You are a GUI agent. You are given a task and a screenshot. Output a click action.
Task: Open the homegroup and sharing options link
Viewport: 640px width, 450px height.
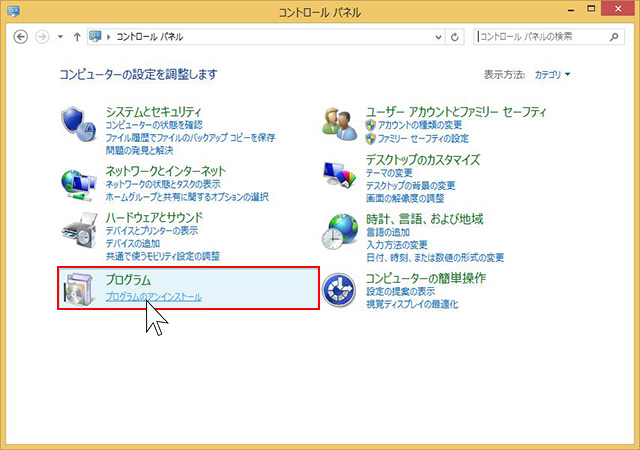click(187, 197)
